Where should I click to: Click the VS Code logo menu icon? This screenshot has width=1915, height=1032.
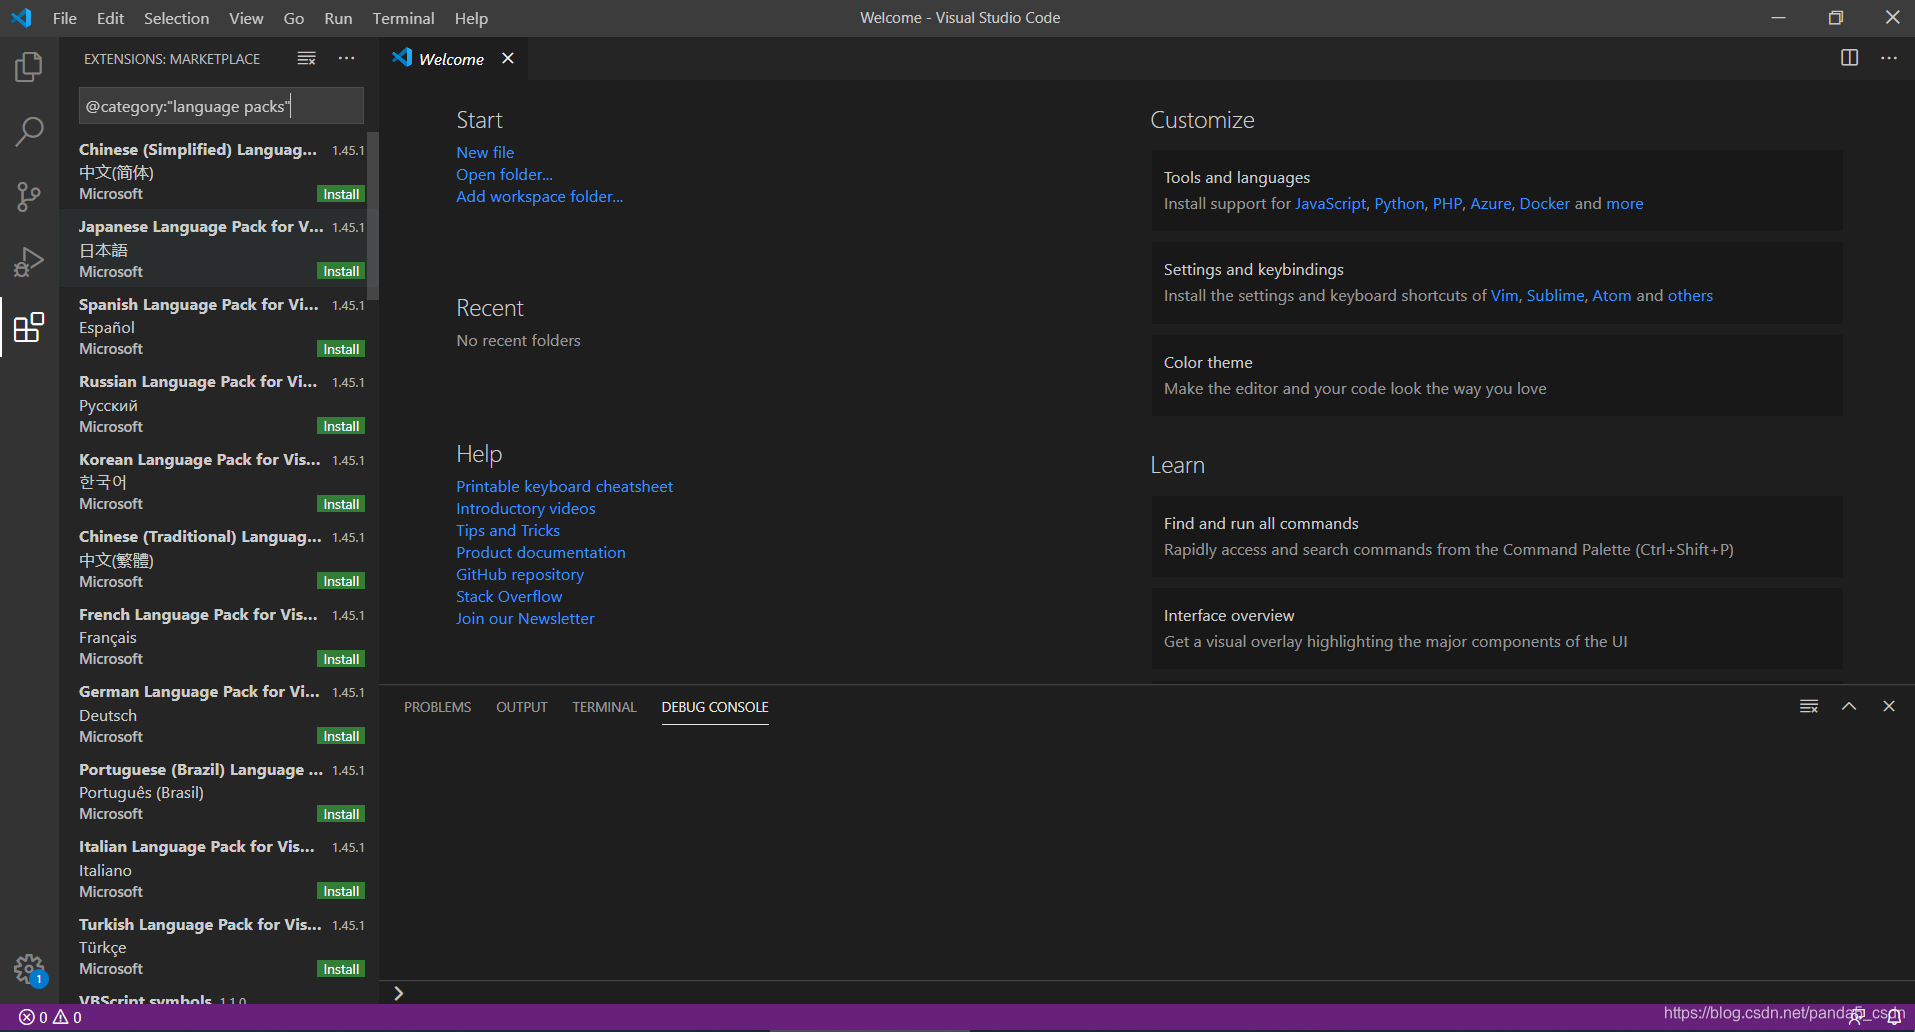(21, 18)
